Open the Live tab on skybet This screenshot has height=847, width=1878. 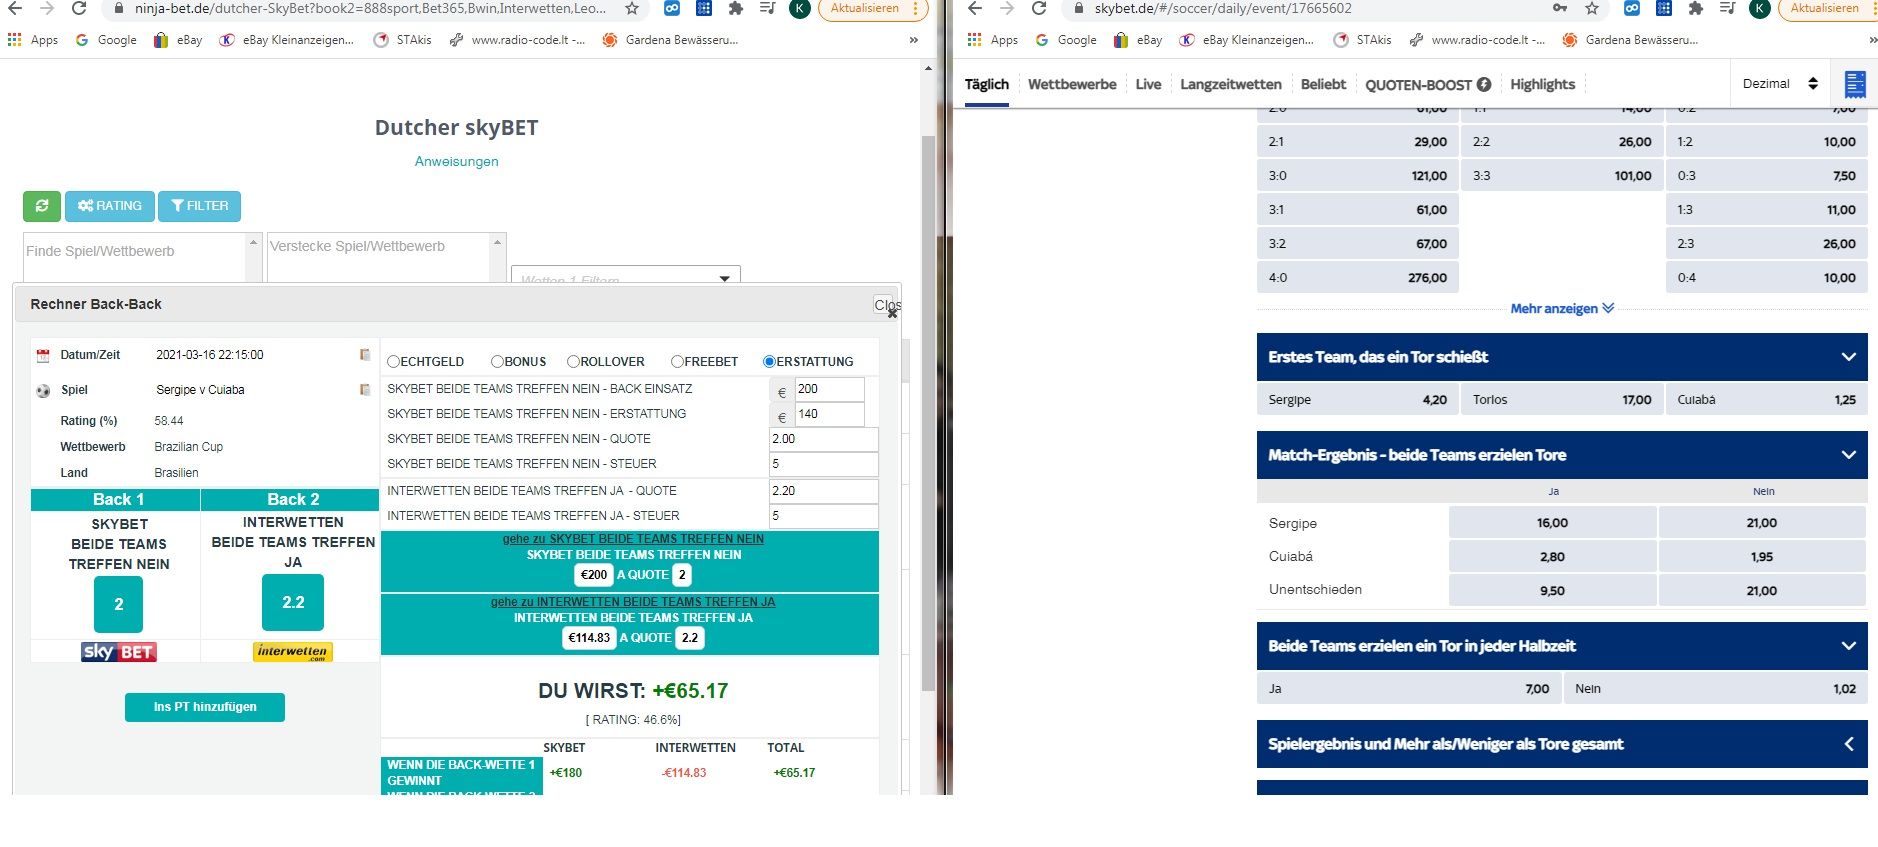[1148, 84]
